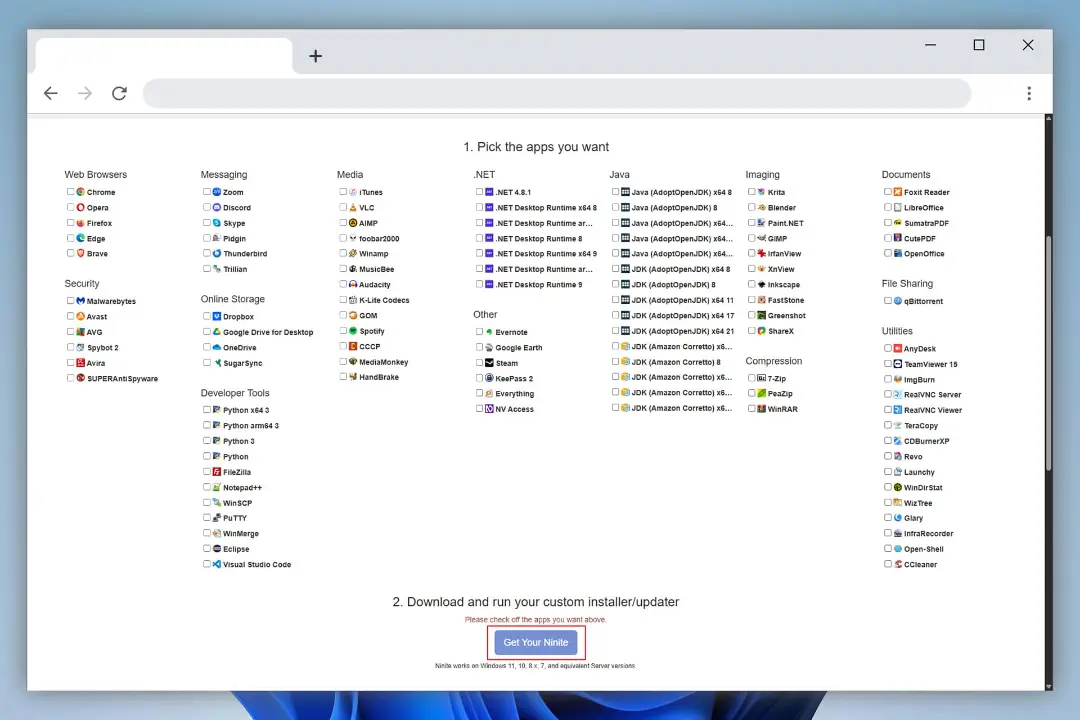Click the HandBrake label
The image size is (1080, 720).
pos(379,377)
